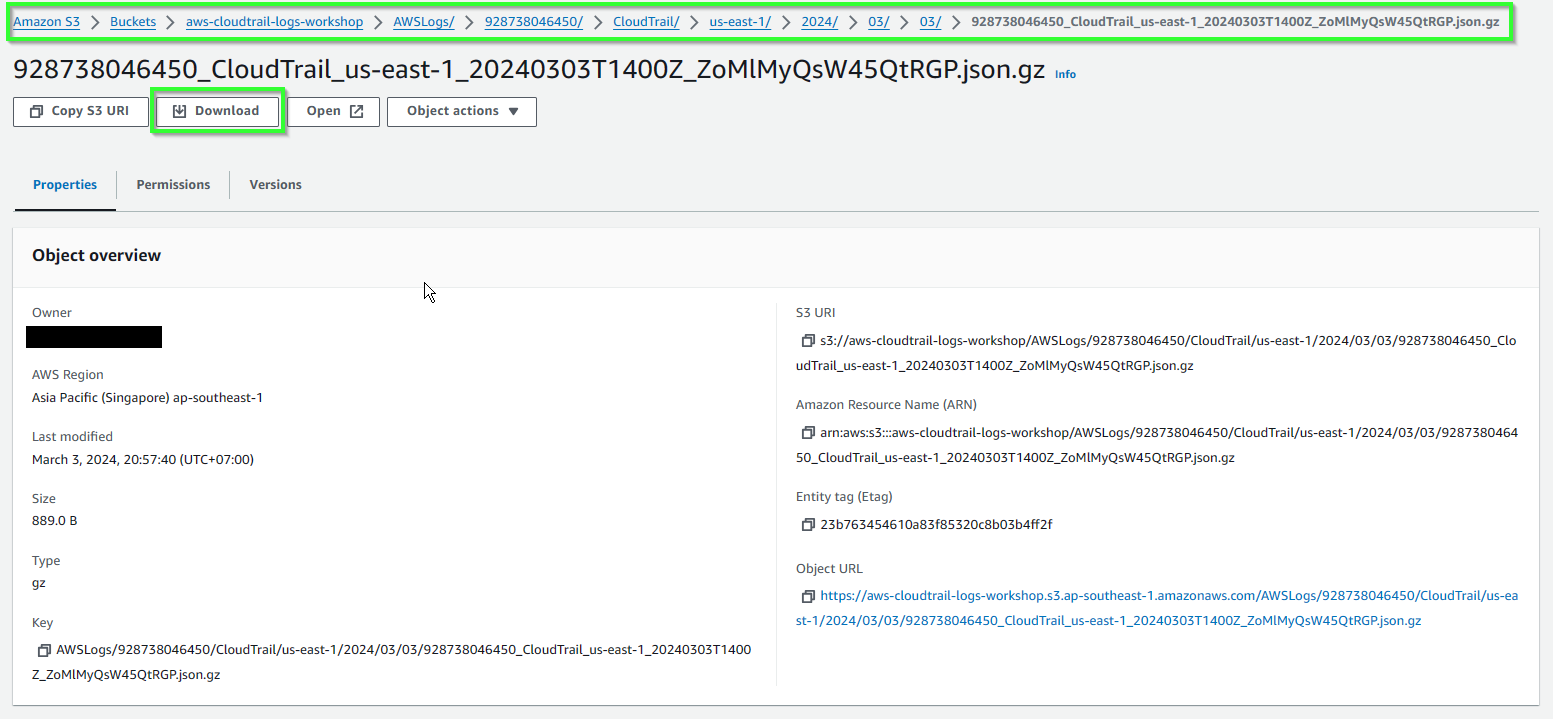Open the Info link beside object title
This screenshot has height=719, width=1553.
(x=1065, y=74)
